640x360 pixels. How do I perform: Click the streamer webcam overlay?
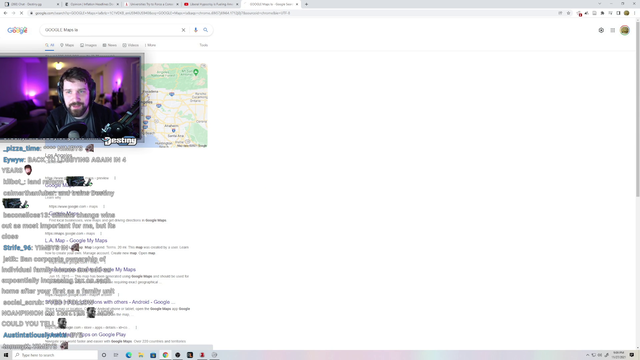71,97
